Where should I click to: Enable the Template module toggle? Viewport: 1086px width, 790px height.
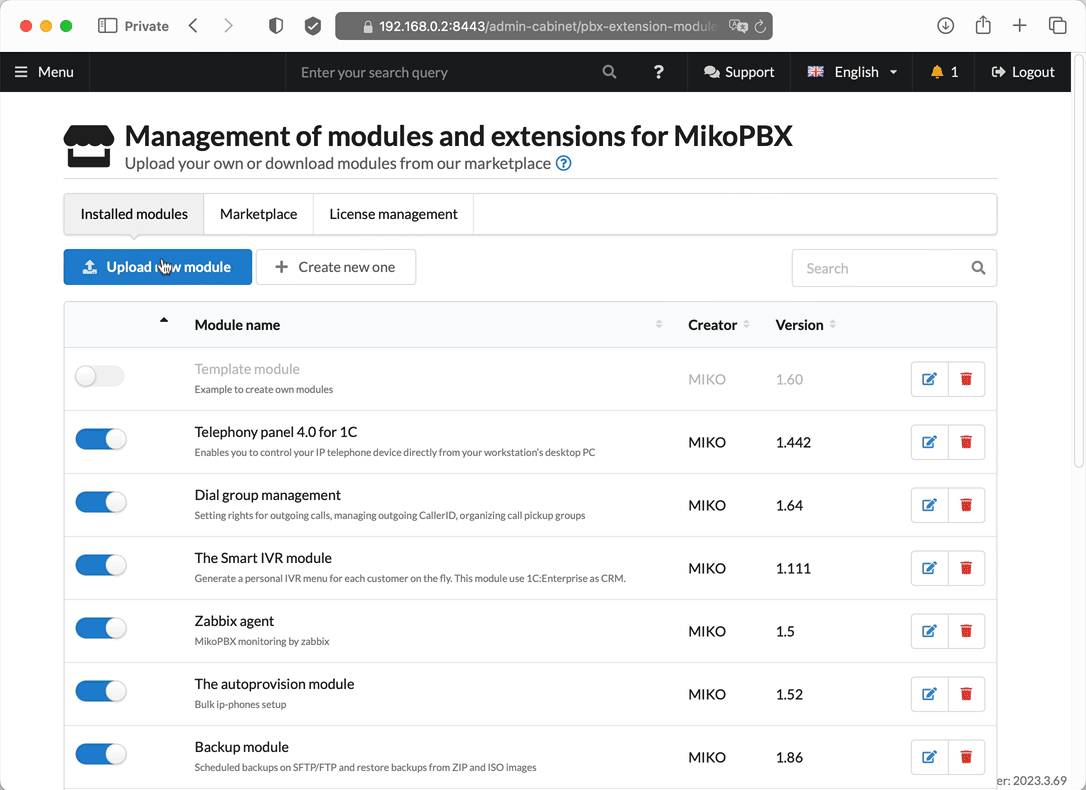[100, 377]
